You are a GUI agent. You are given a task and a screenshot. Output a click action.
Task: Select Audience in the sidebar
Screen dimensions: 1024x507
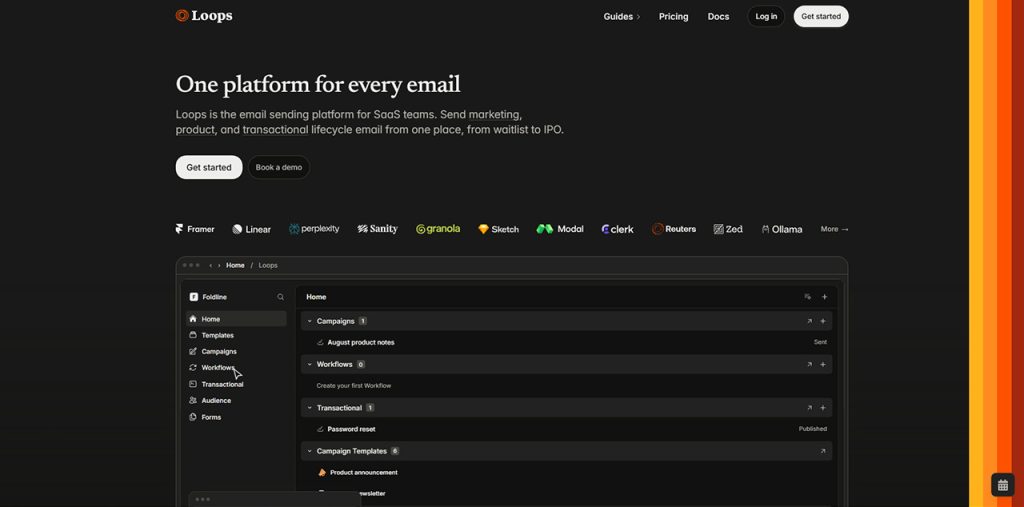[236, 401]
